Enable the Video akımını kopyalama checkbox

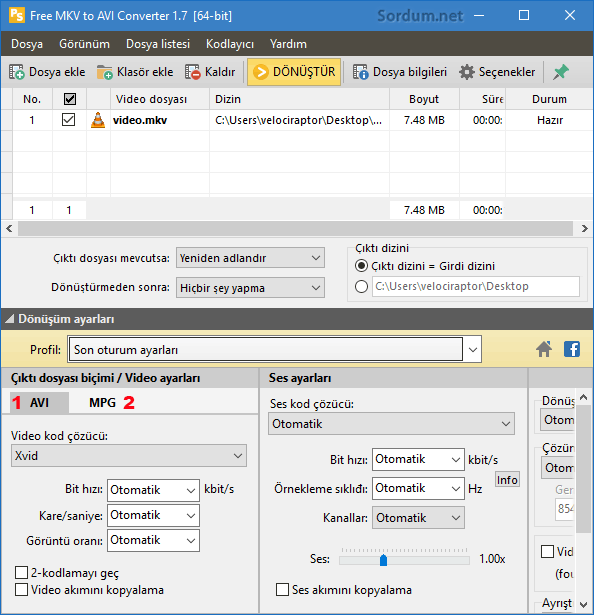(22, 590)
